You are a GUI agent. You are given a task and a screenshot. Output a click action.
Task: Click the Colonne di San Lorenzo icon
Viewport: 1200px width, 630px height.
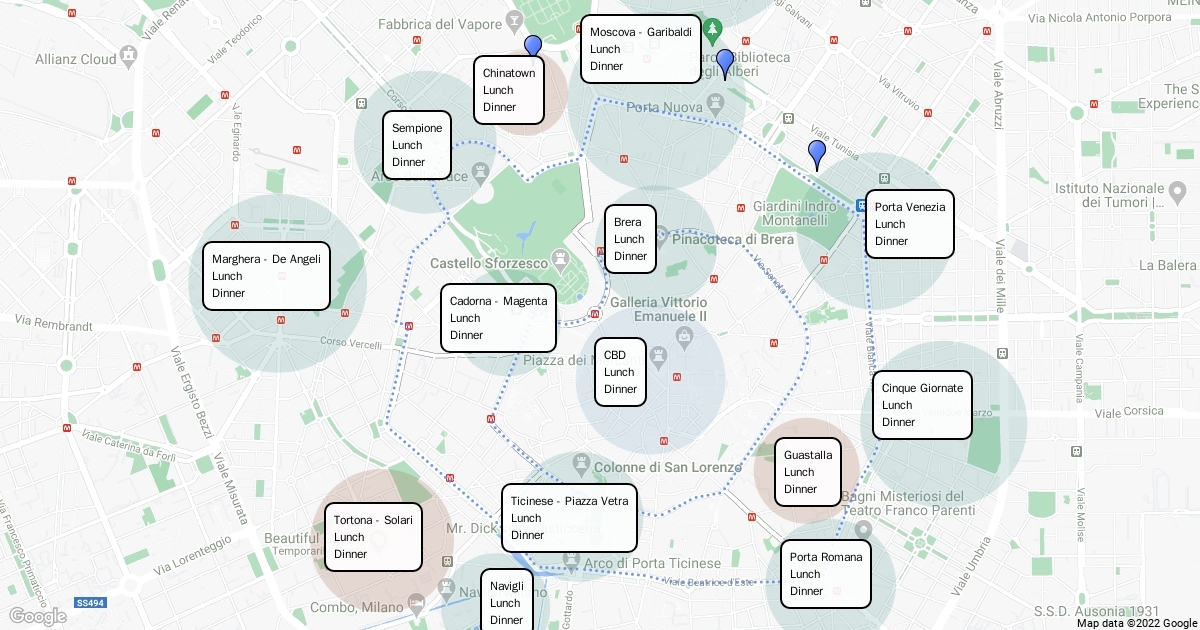[582, 463]
